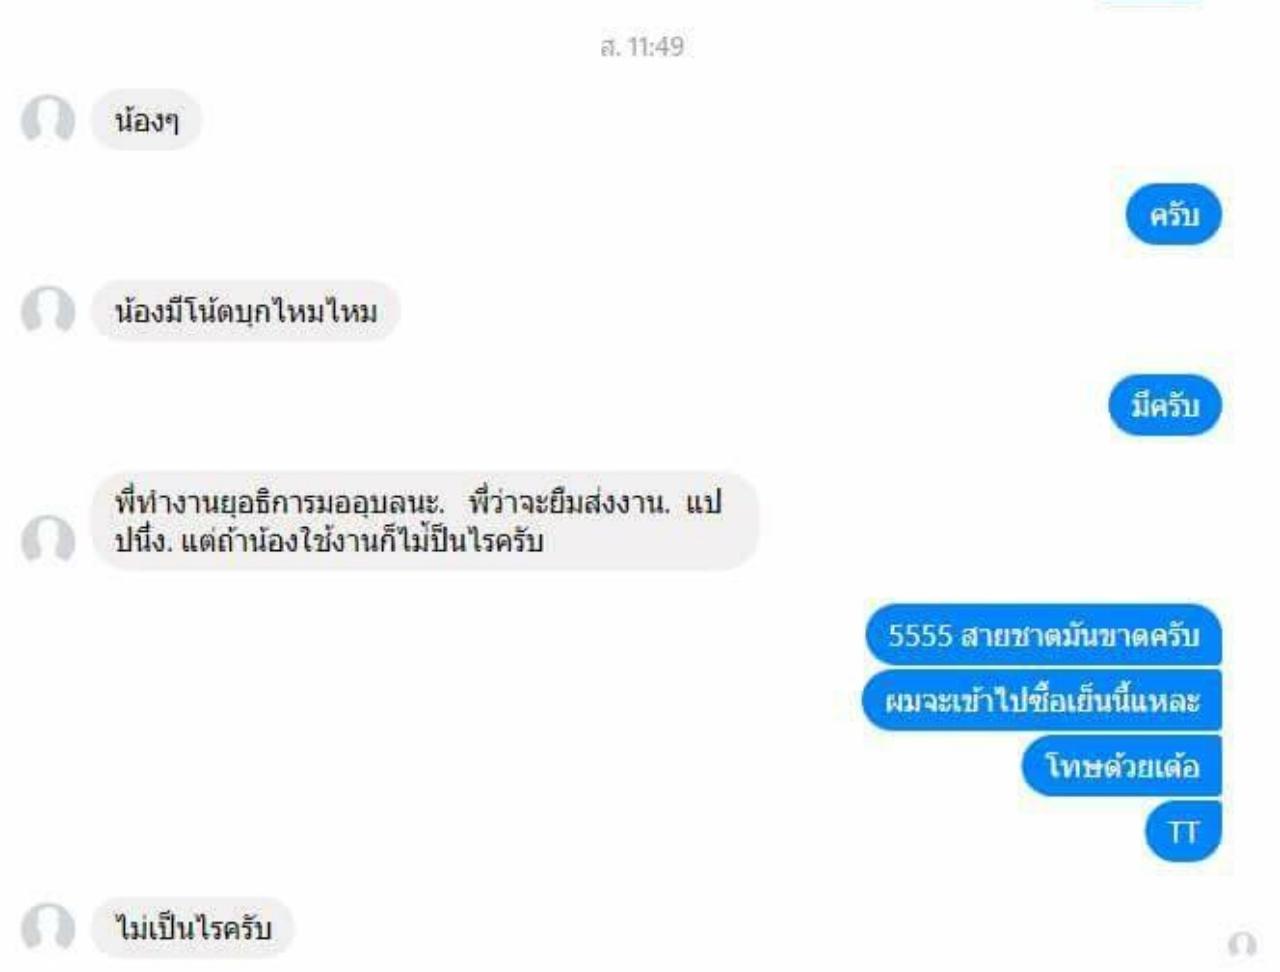Select the "น้องมีโน้ตบุกไหมไหม" message bubble
The width and height of the screenshot is (1280, 972).
246,311
